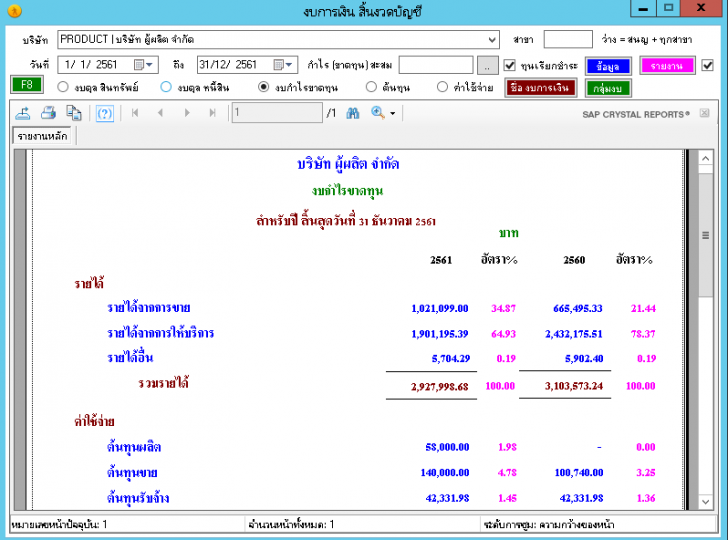Screen dimensions: 728x540
Task: Click the blue ข้อมูล button
Action: pos(608,66)
